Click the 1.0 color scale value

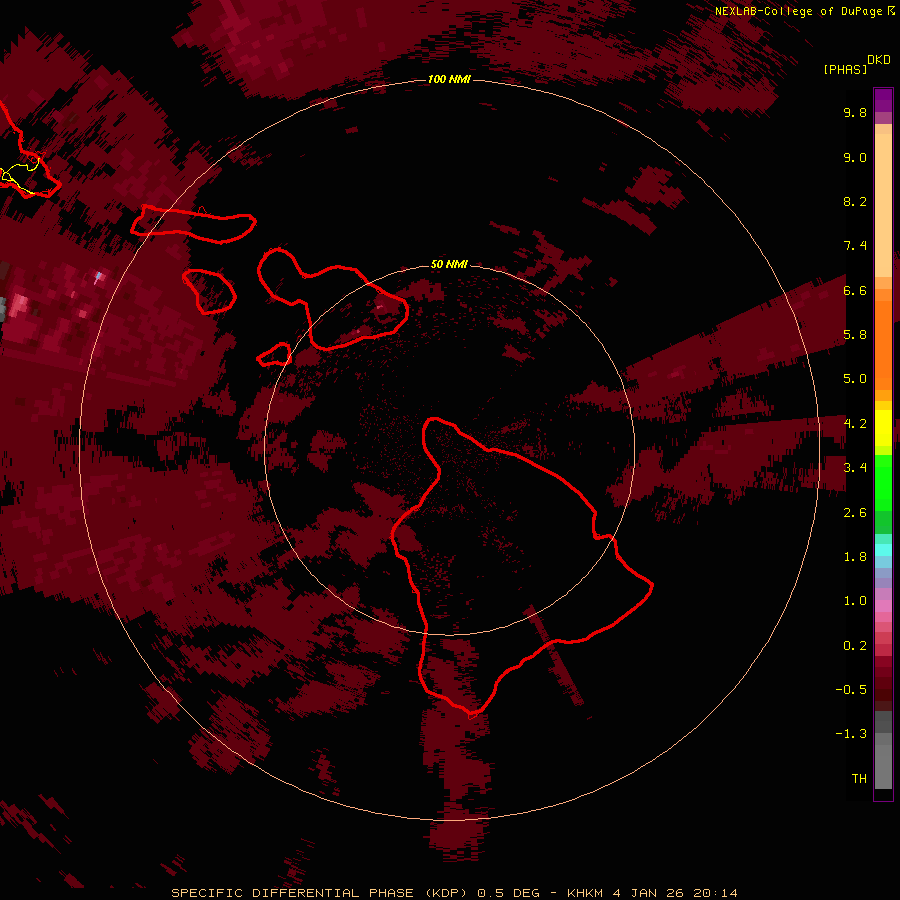point(855,601)
